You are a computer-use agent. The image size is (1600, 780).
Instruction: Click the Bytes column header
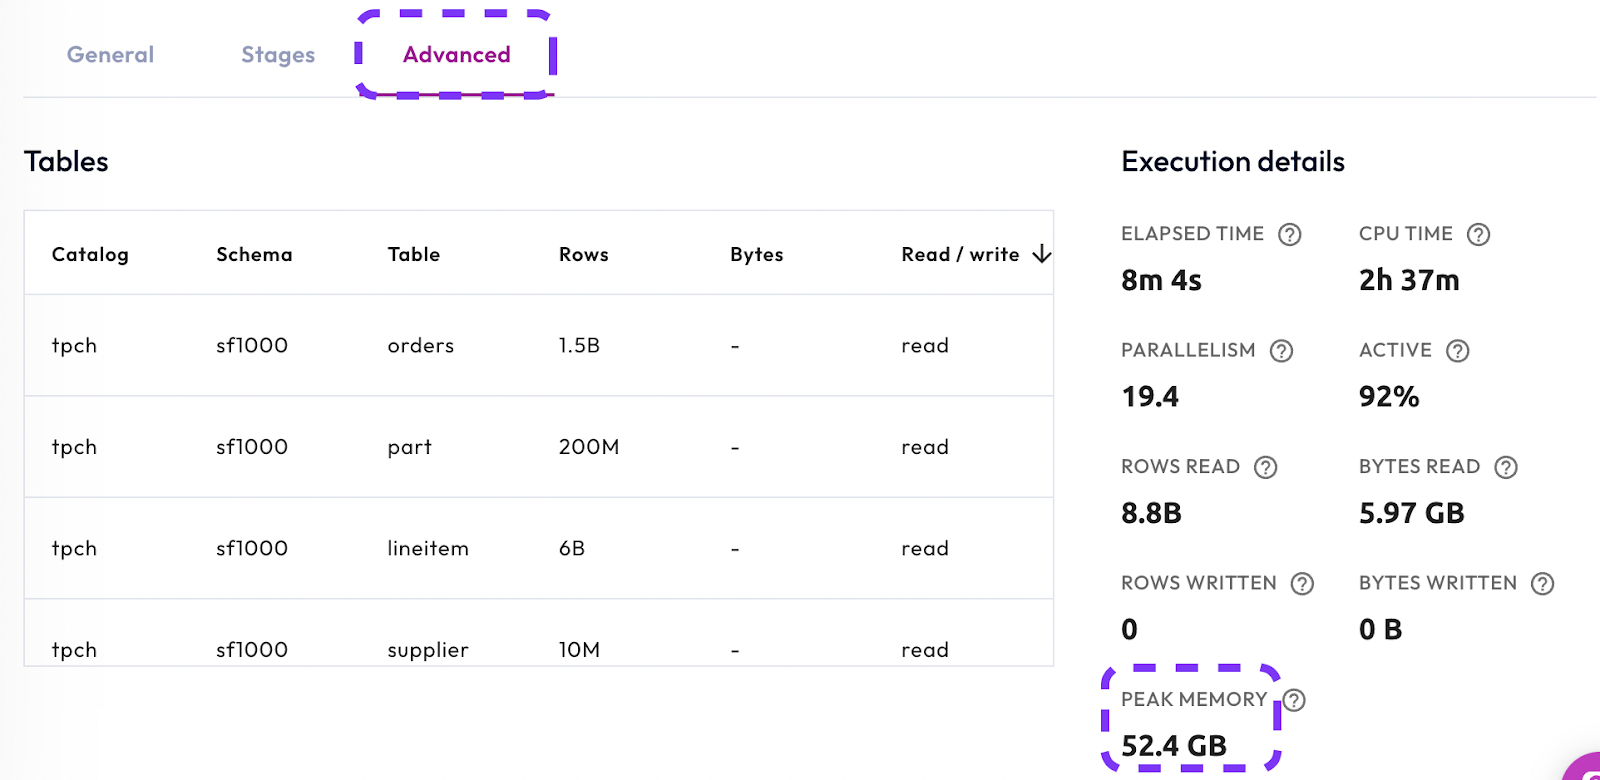[756, 254]
